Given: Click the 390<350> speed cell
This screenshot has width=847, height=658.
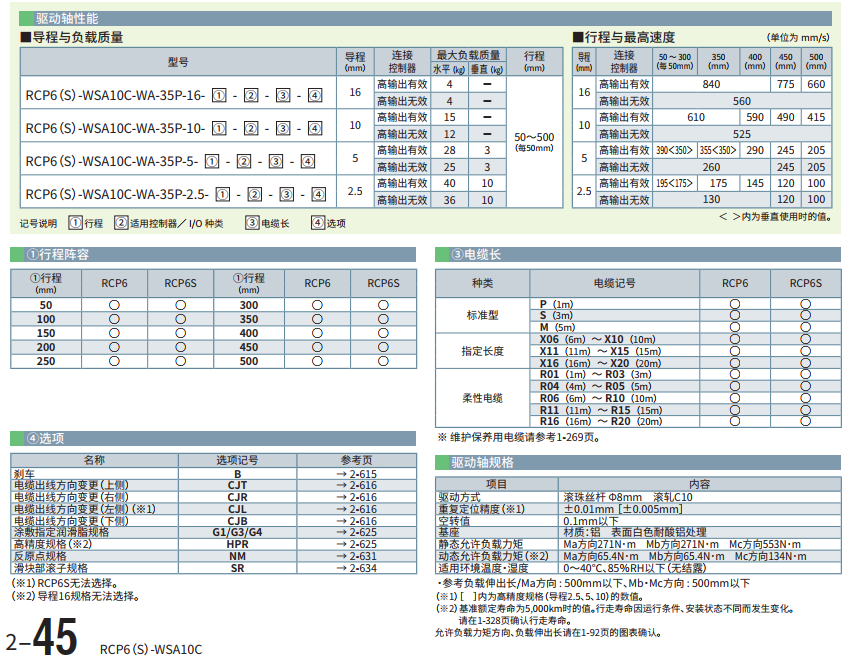Looking at the screenshot, I should click(x=675, y=150).
